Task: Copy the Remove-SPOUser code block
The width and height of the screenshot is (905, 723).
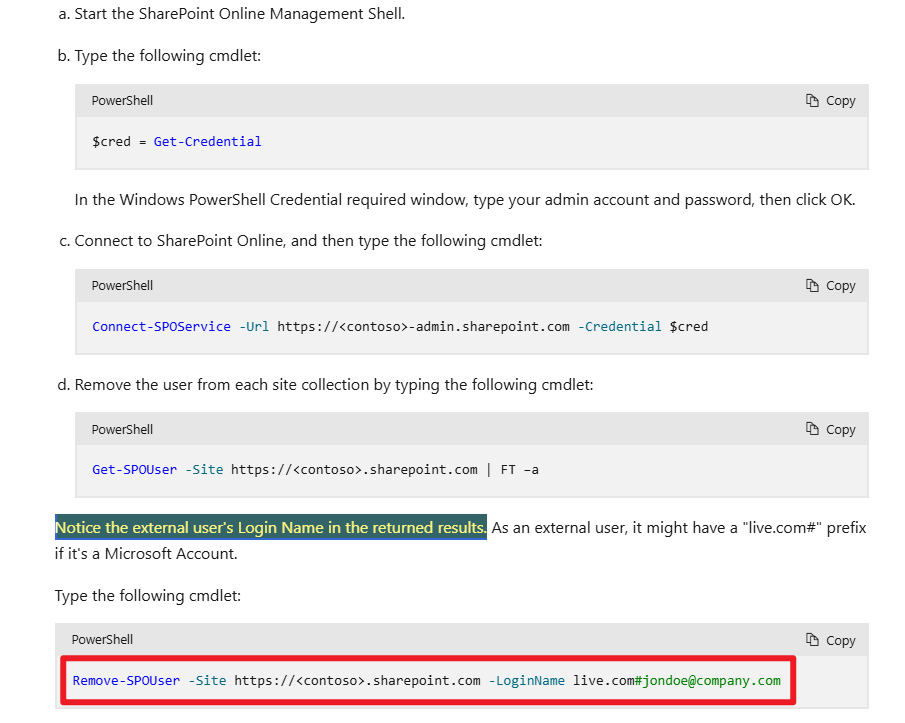Action: [831, 640]
